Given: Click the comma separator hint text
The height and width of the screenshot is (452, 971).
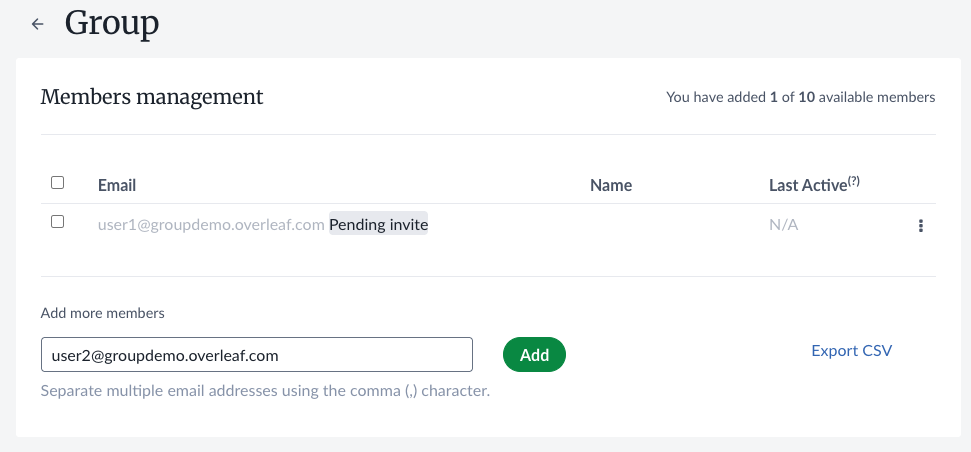Looking at the screenshot, I should (x=265, y=390).
